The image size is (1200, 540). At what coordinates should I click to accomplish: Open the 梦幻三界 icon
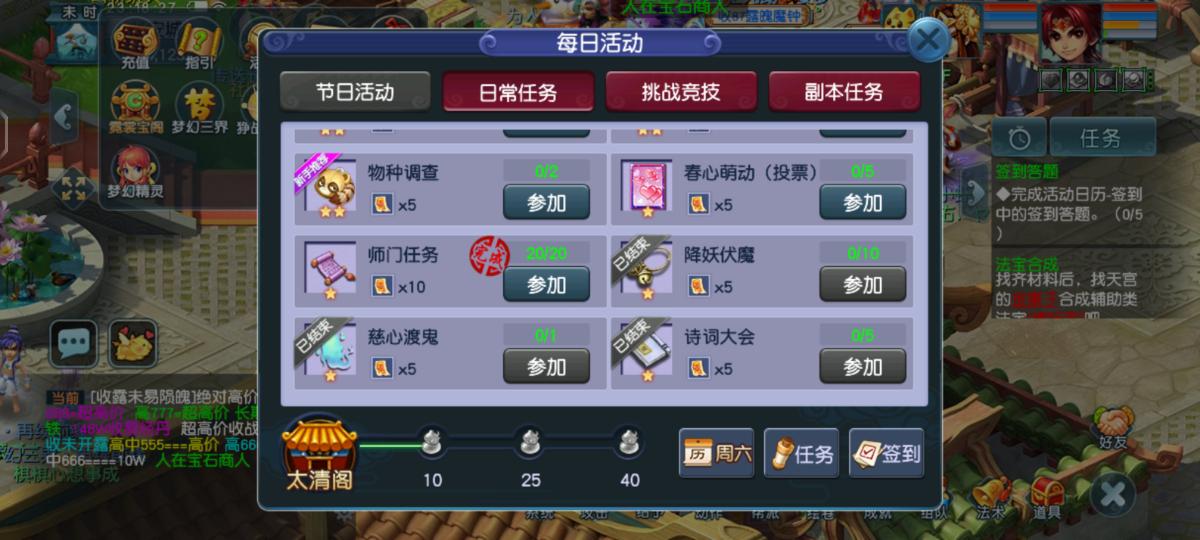click(199, 110)
